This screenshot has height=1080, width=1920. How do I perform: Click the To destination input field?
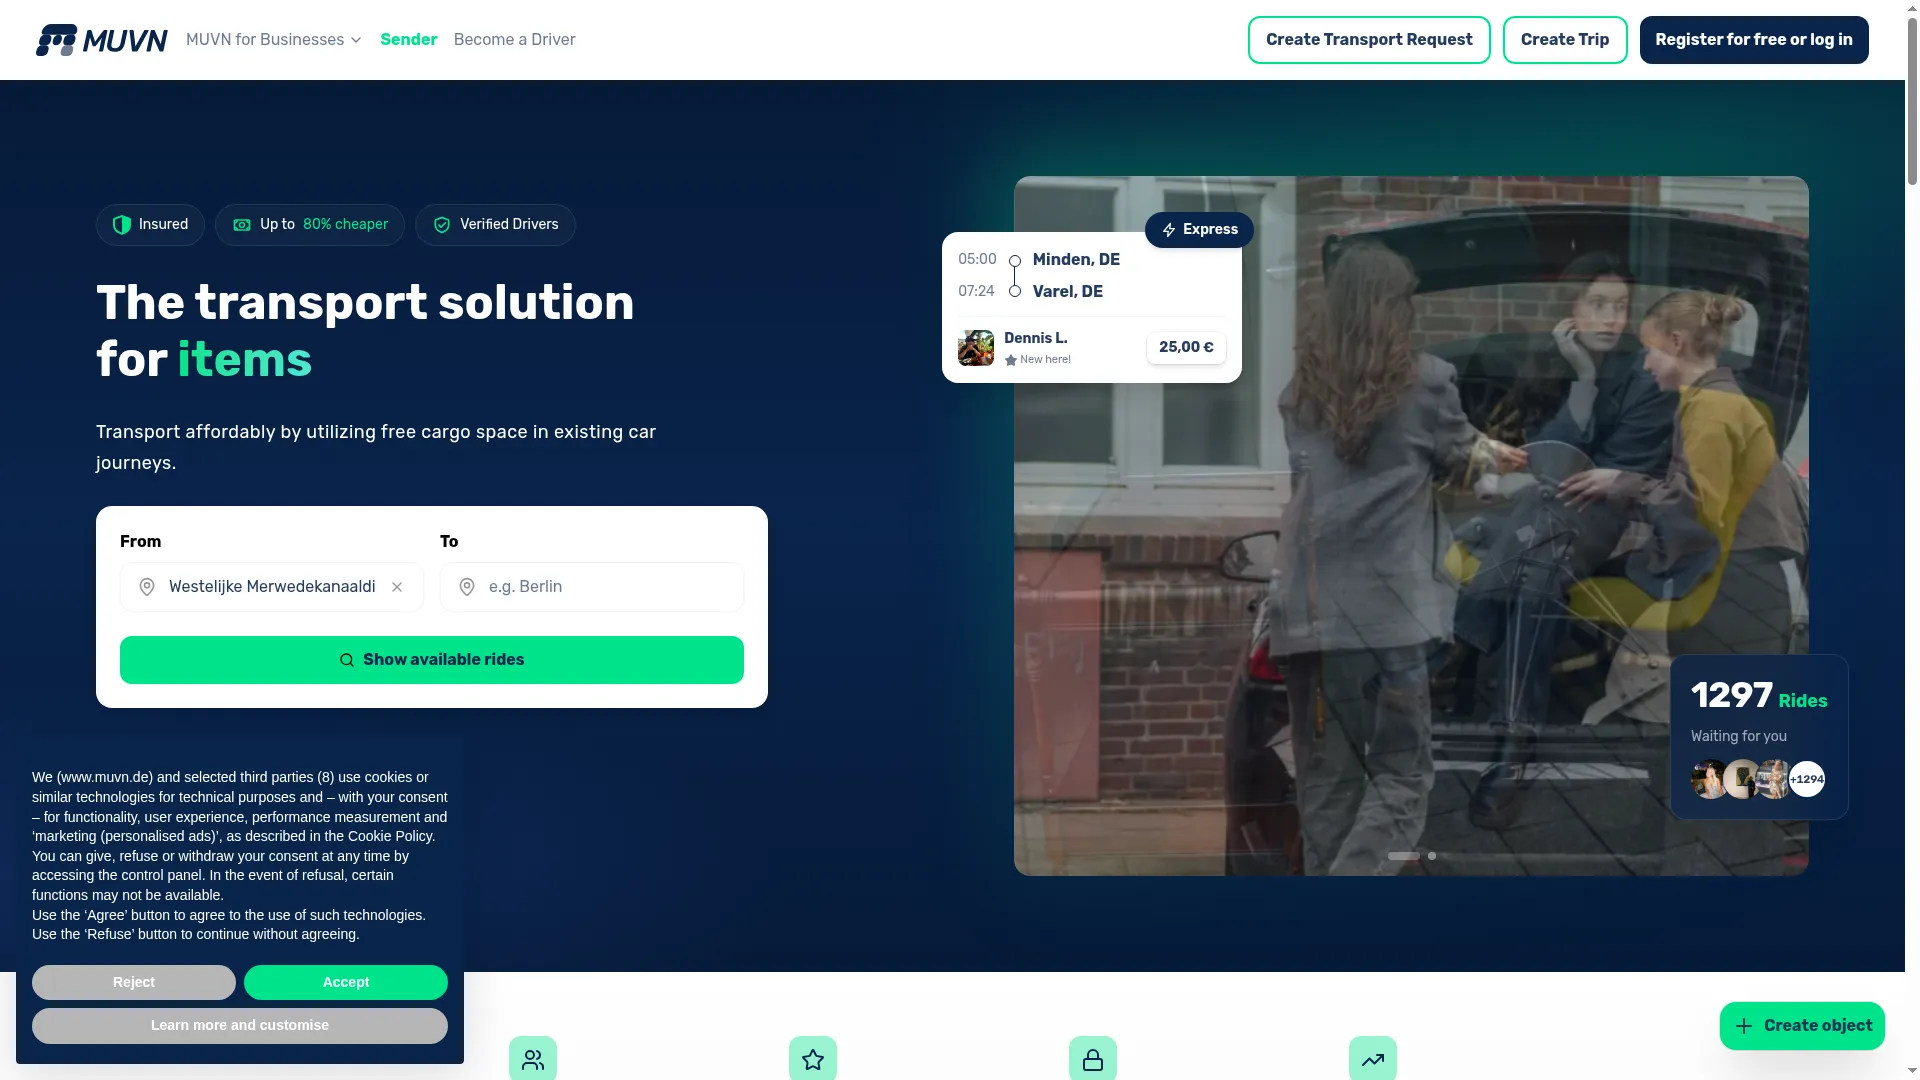(x=592, y=587)
